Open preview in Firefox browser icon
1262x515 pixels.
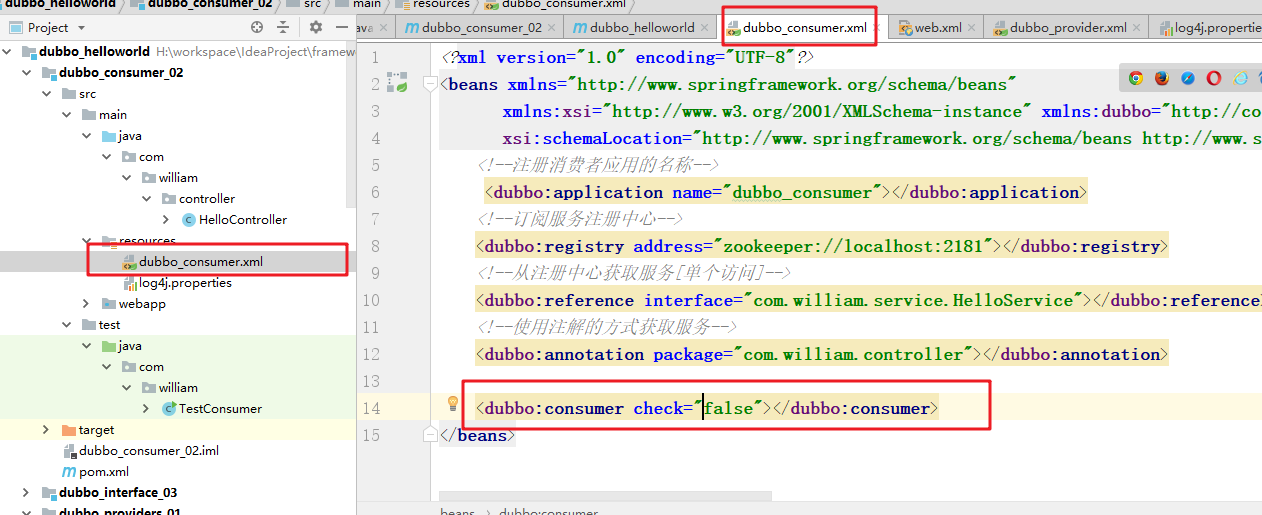[1162, 78]
